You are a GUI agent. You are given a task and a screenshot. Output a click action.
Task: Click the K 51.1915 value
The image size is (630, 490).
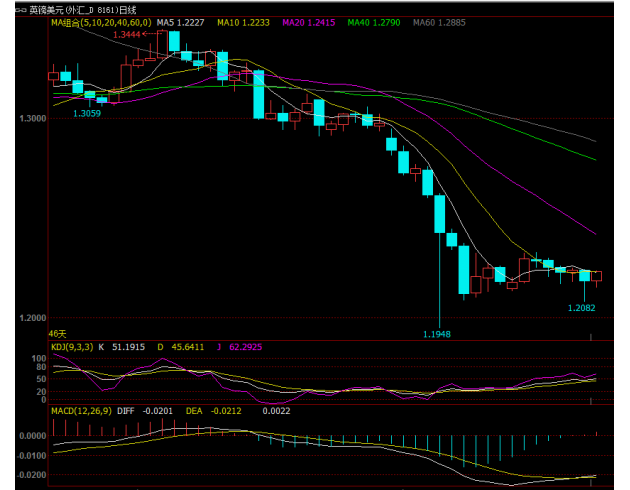[x=122, y=347]
